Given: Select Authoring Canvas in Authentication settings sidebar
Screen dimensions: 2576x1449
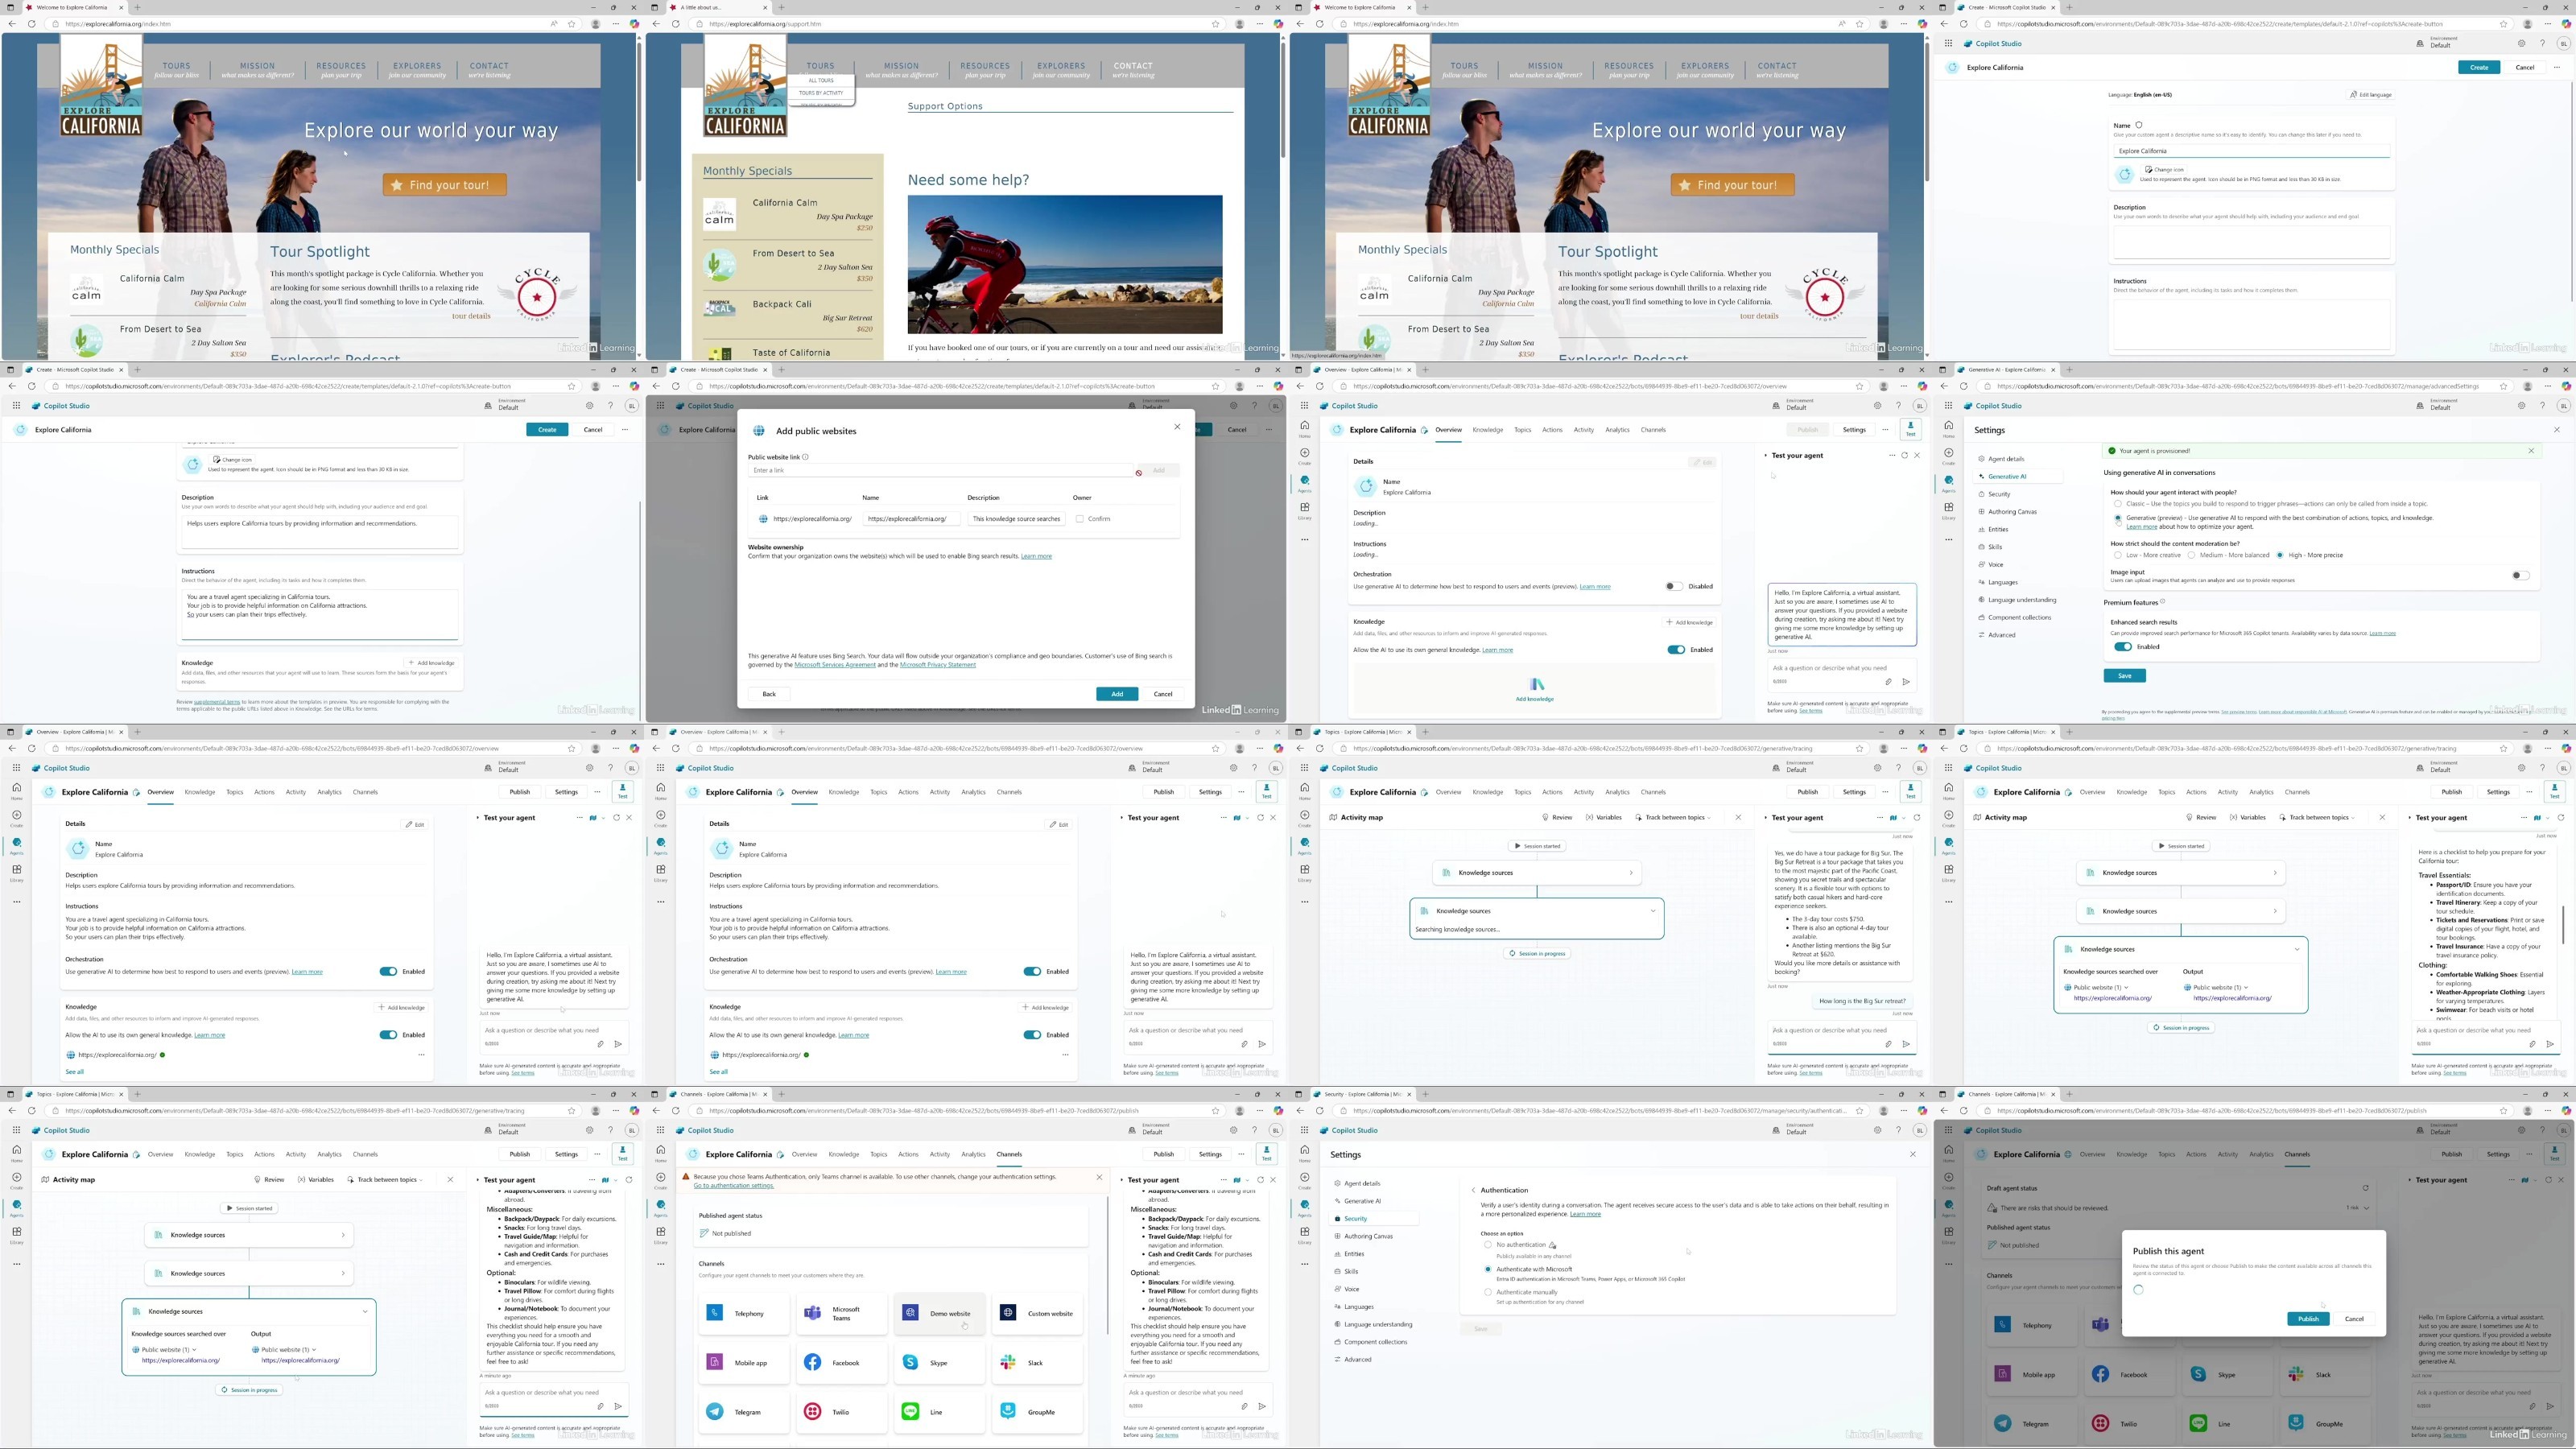Looking at the screenshot, I should (1368, 1236).
